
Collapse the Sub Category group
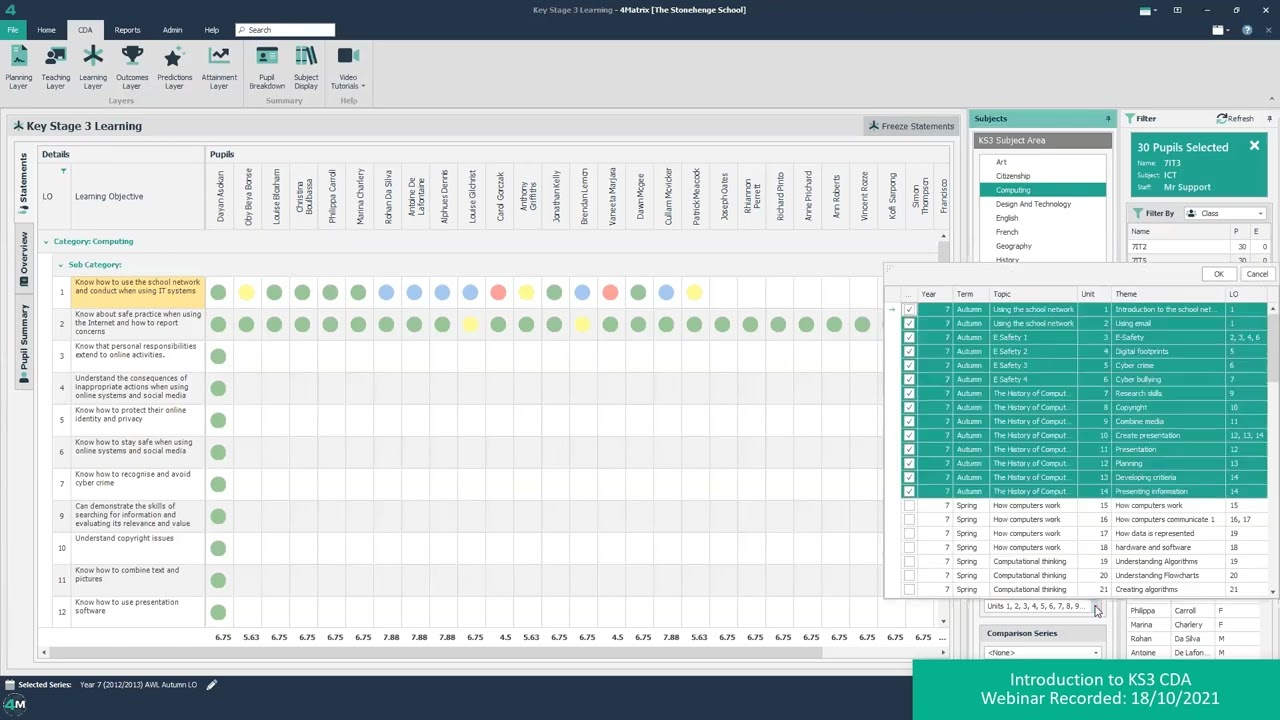coord(60,265)
